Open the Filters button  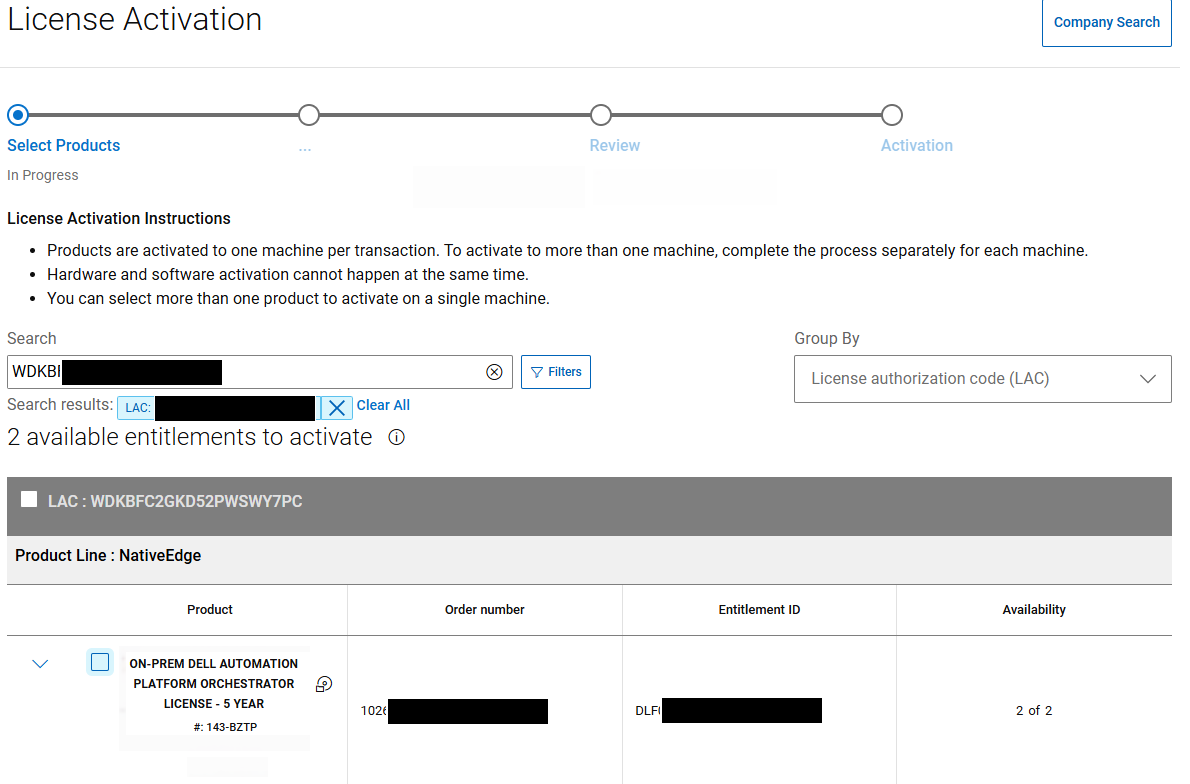coord(556,372)
